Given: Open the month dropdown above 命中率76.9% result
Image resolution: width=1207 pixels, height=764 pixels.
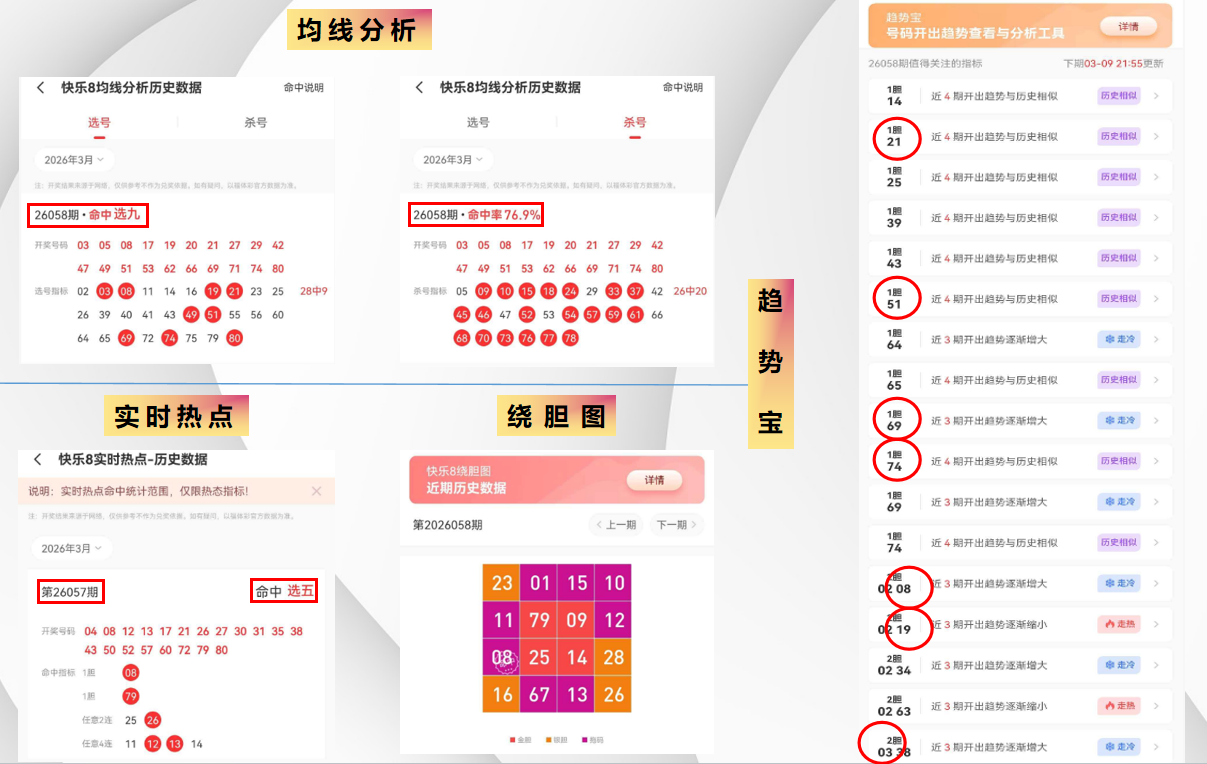Looking at the screenshot, I should (x=453, y=159).
